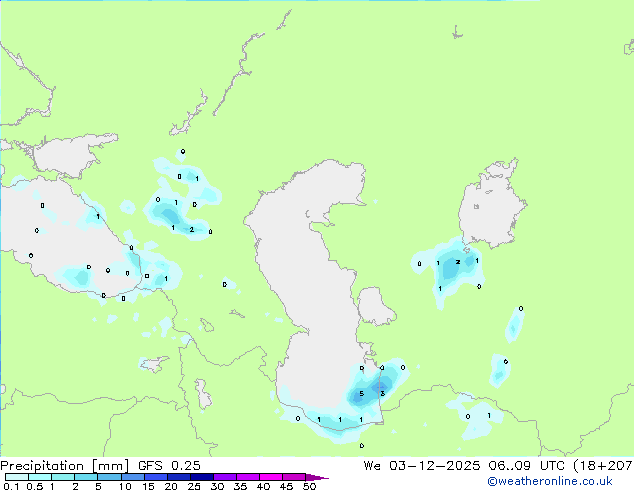Pick the dark navy 25–30 legend swatch

tap(202, 477)
